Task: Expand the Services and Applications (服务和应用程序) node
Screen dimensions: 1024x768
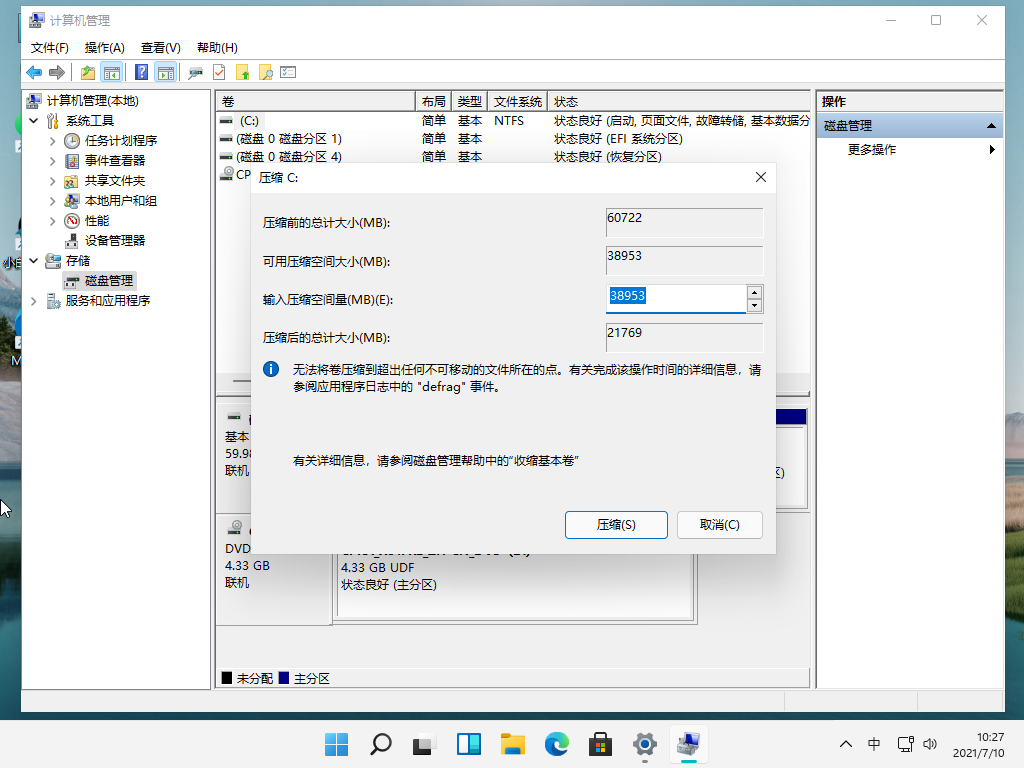Action: click(34, 301)
